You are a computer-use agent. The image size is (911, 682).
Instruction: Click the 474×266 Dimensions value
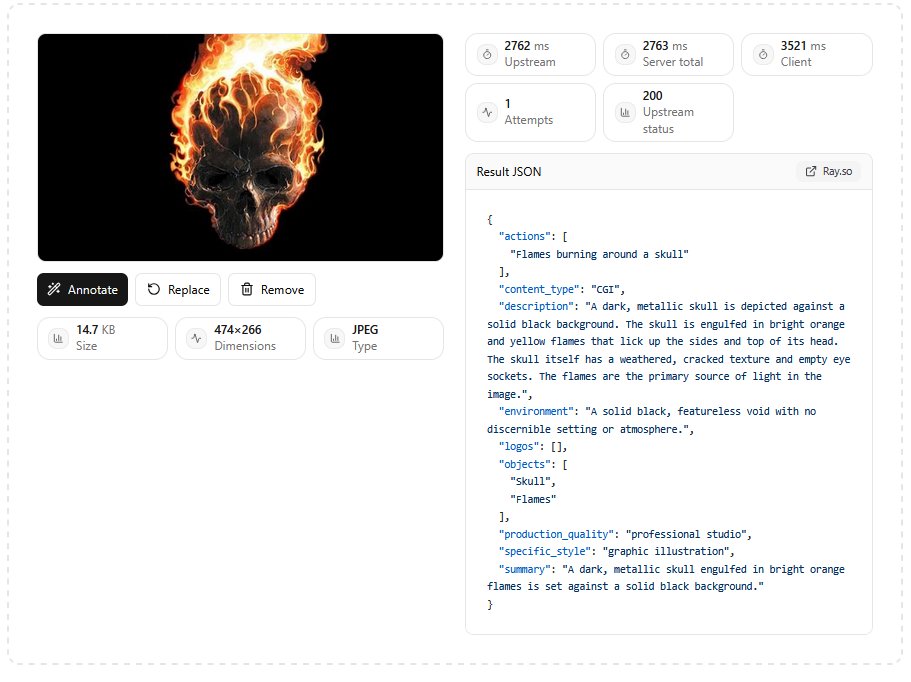238,330
